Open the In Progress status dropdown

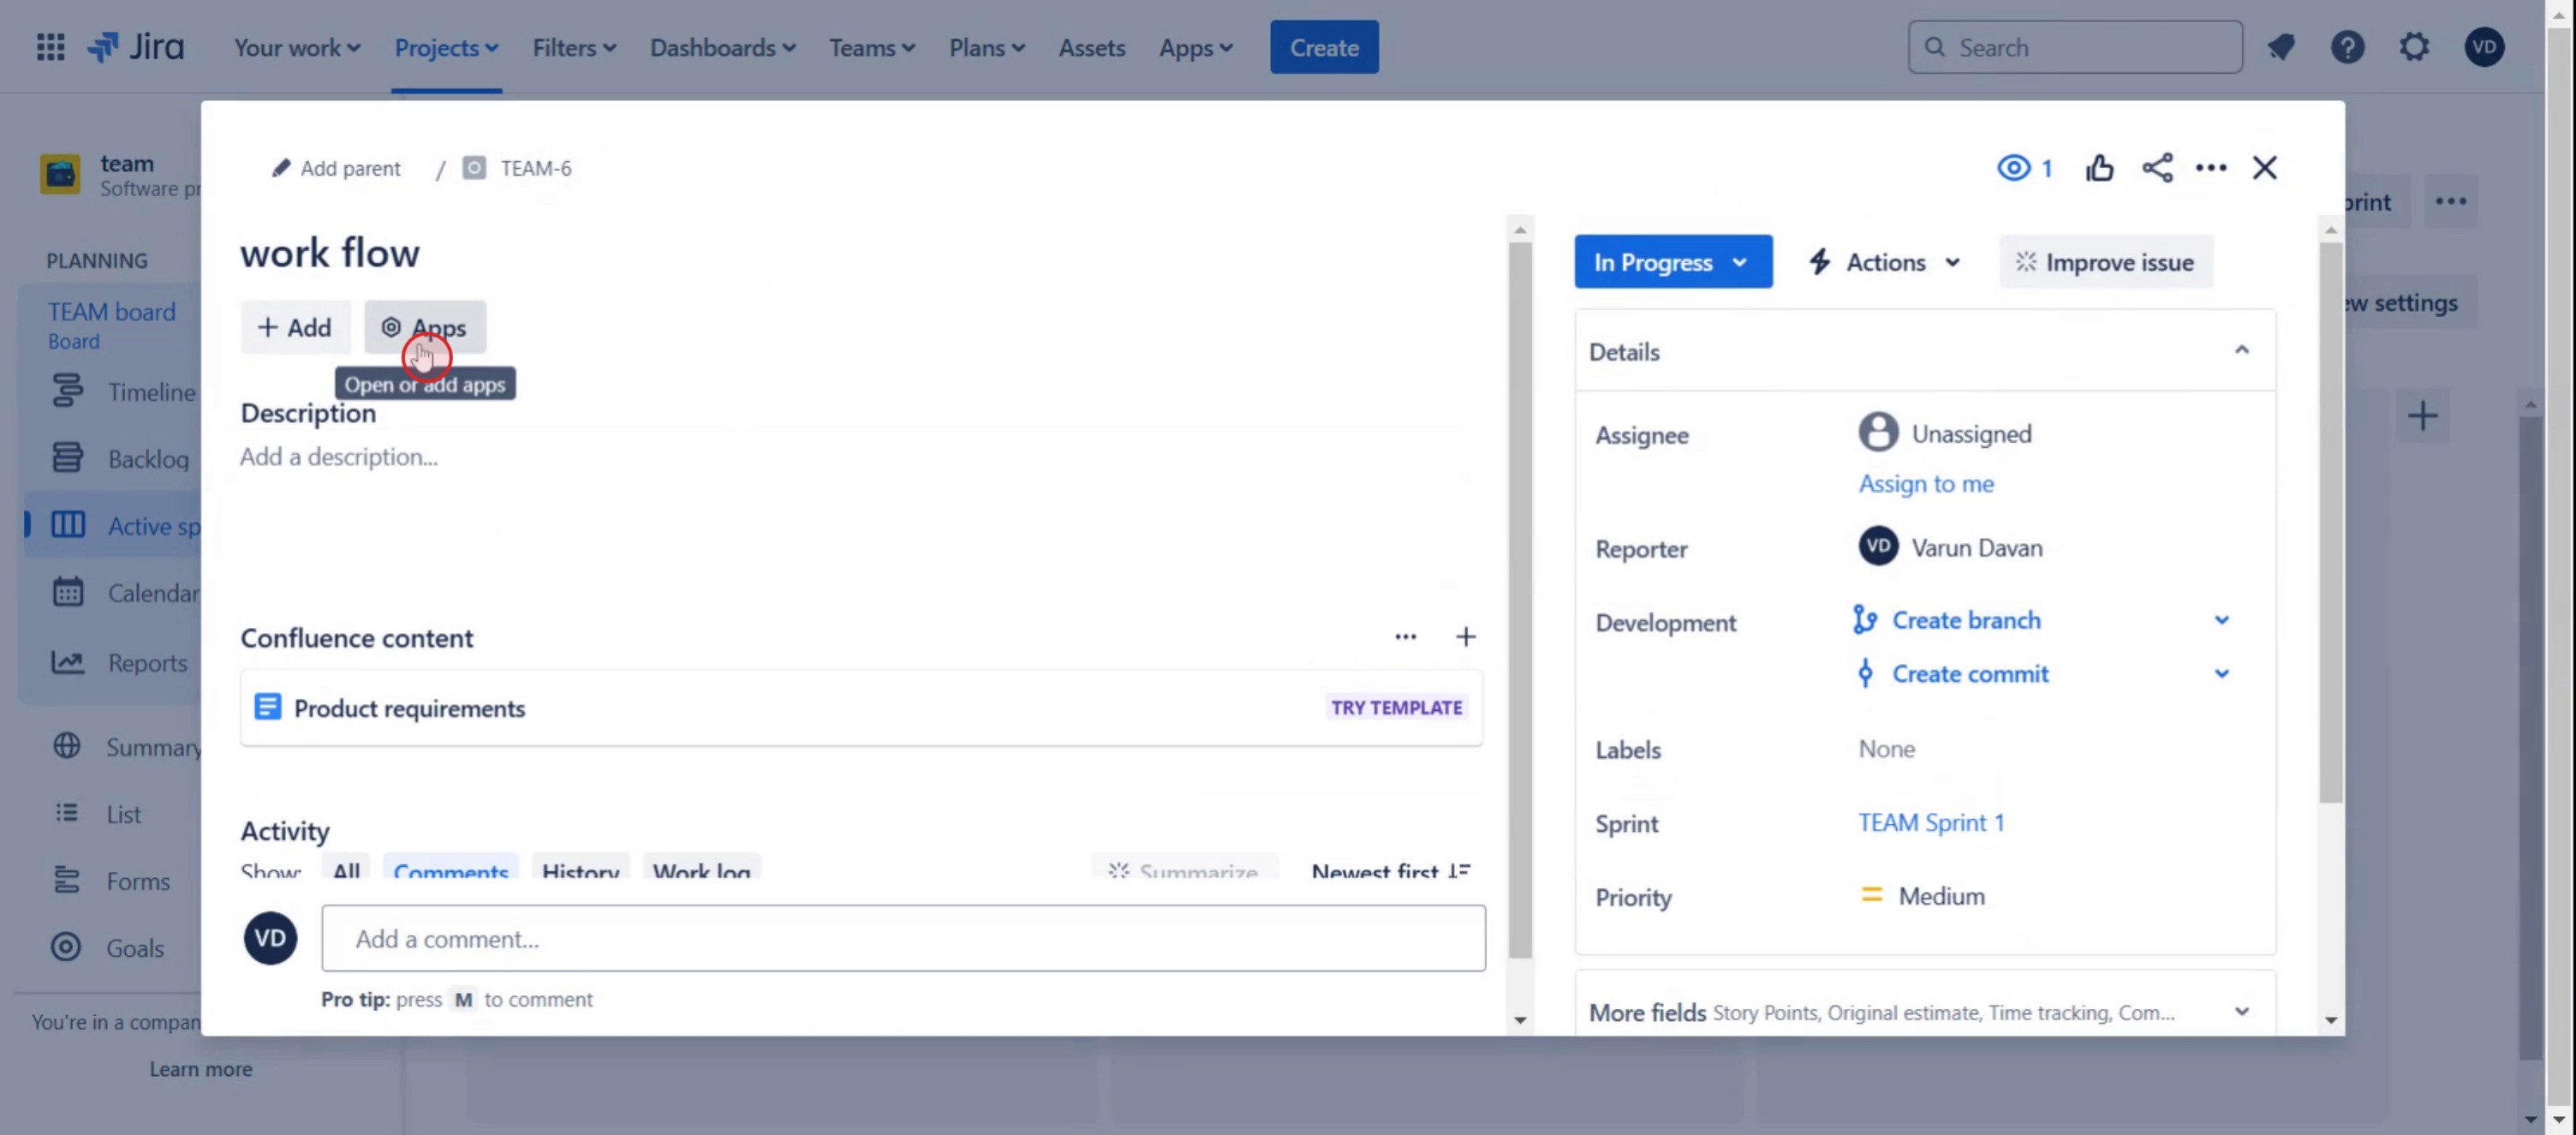(1672, 262)
